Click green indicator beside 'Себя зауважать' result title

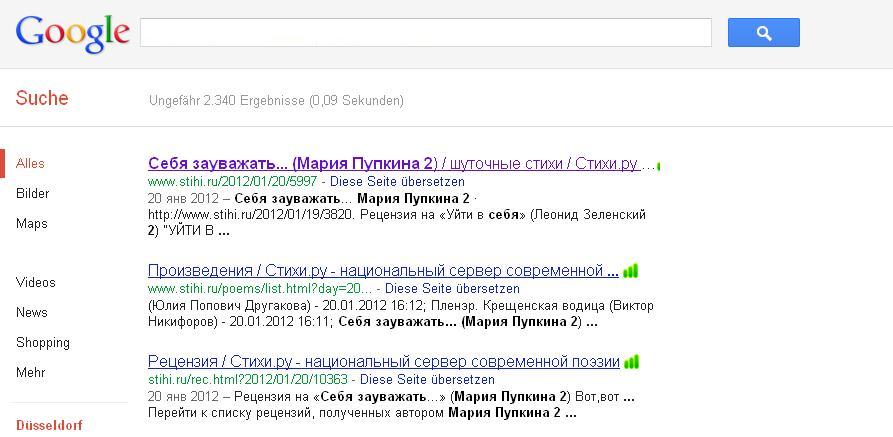tap(658, 165)
